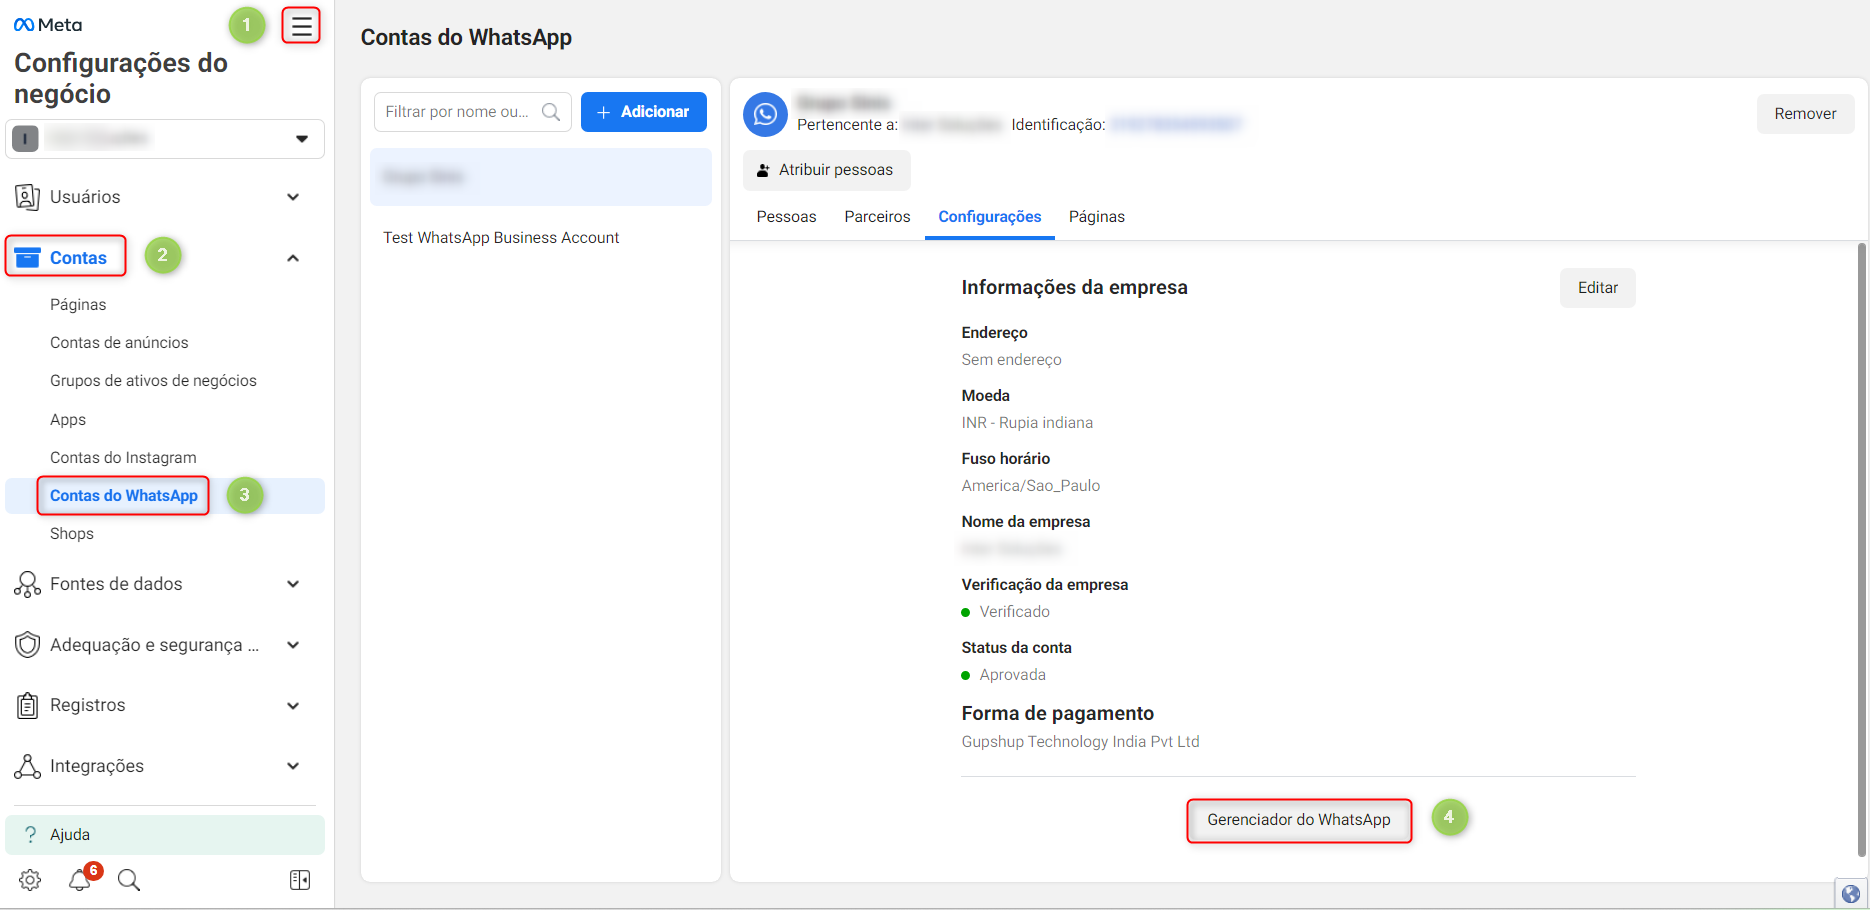Open Ajuda with the question mark icon
Screen dimensions: 1870x910
tap(30, 834)
